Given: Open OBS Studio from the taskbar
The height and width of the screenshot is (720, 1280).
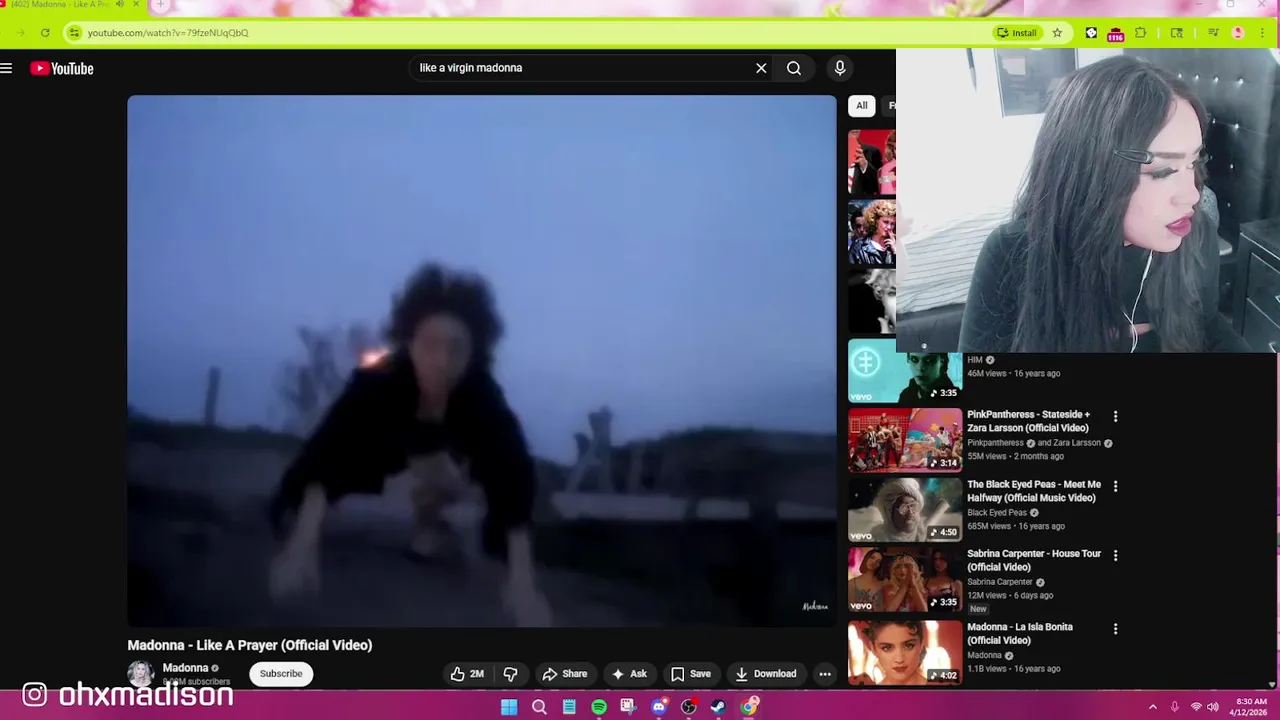Looking at the screenshot, I should (689, 707).
